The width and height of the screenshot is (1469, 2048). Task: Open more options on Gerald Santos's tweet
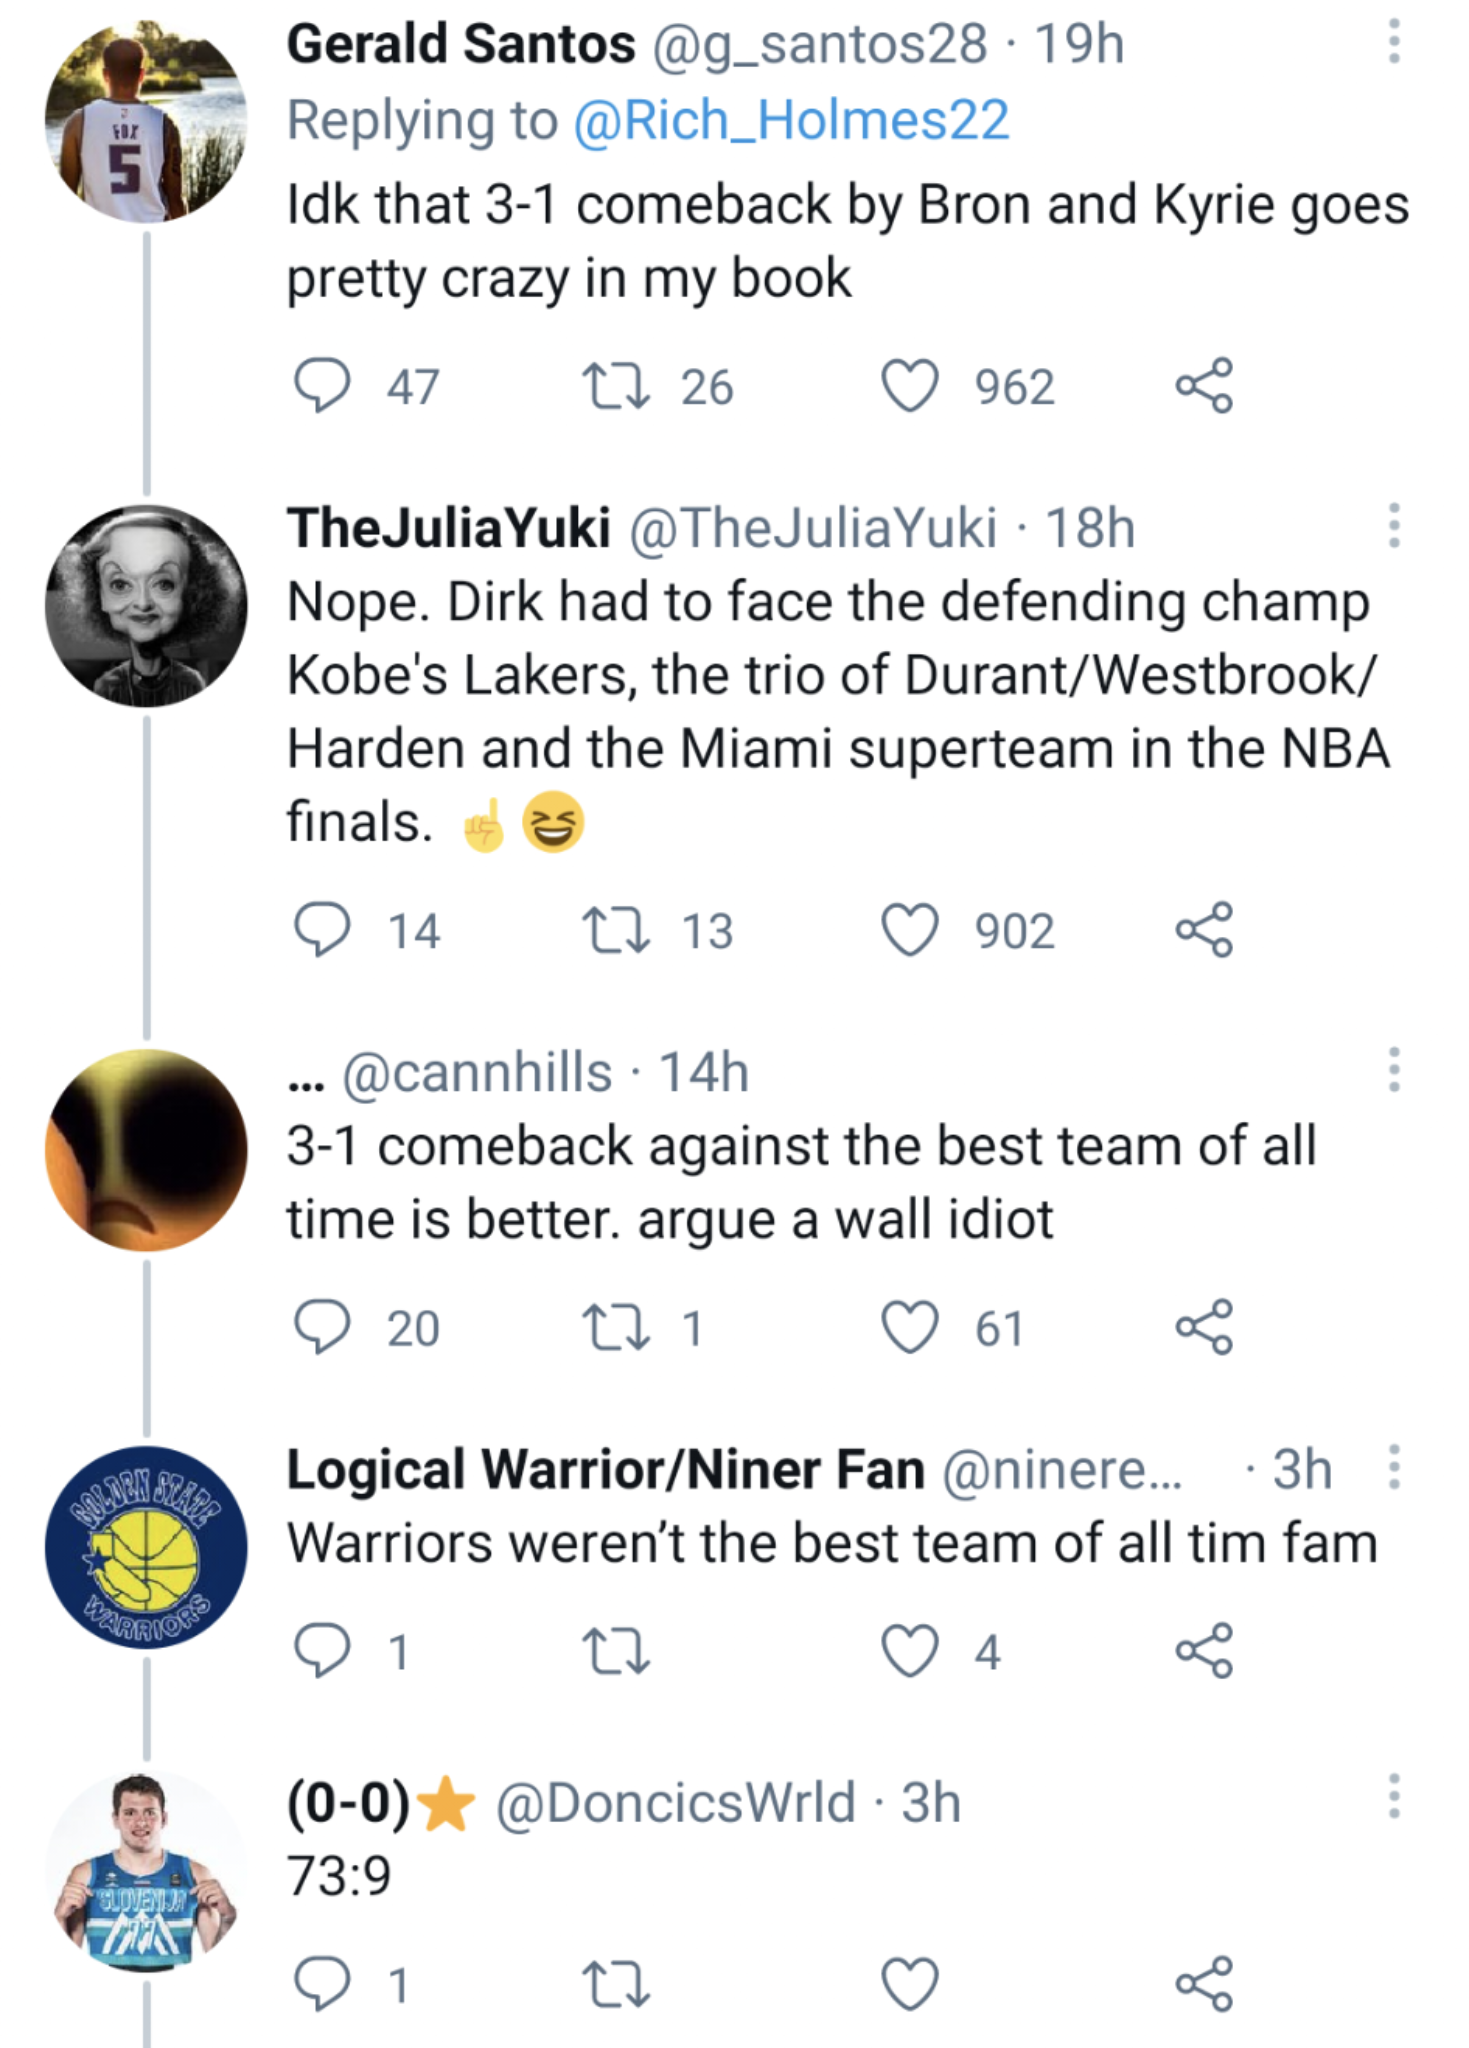[x=1393, y=44]
